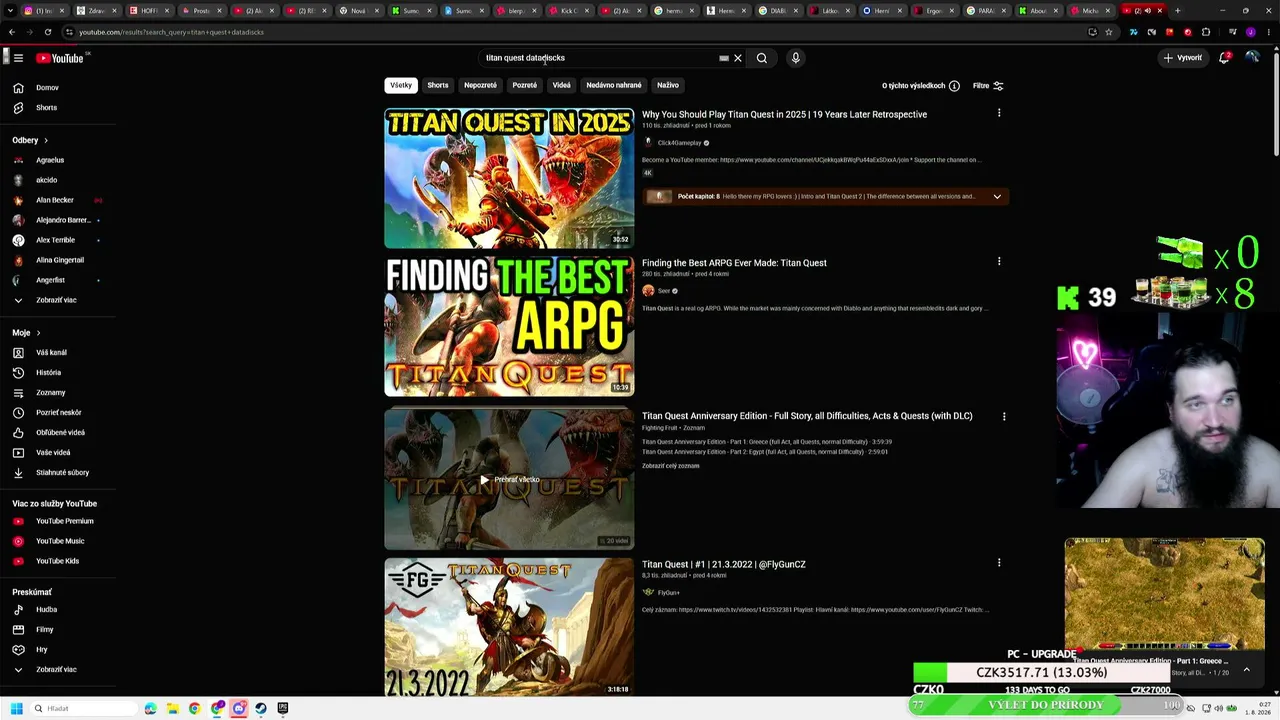Open the Finding the Best ARPG thumbnail
This screenshot has width=1280, height=720.
[509, 327]
